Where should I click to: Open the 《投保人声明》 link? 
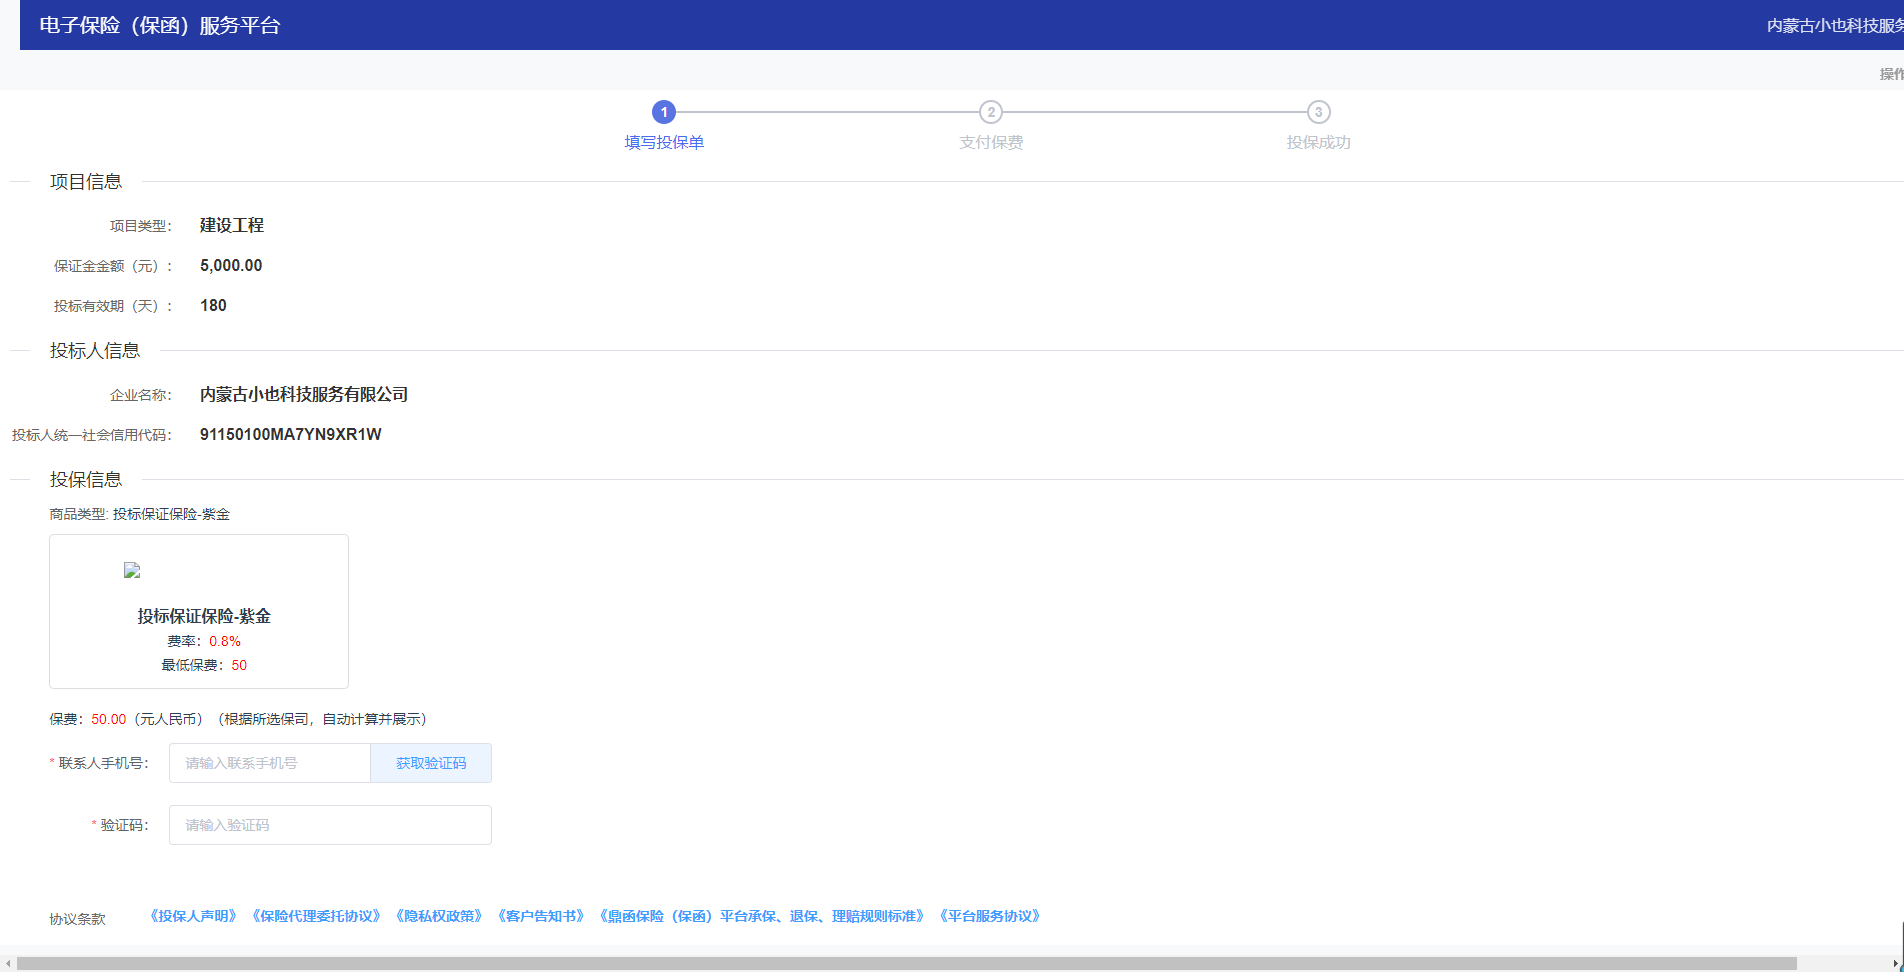(193, 916)
